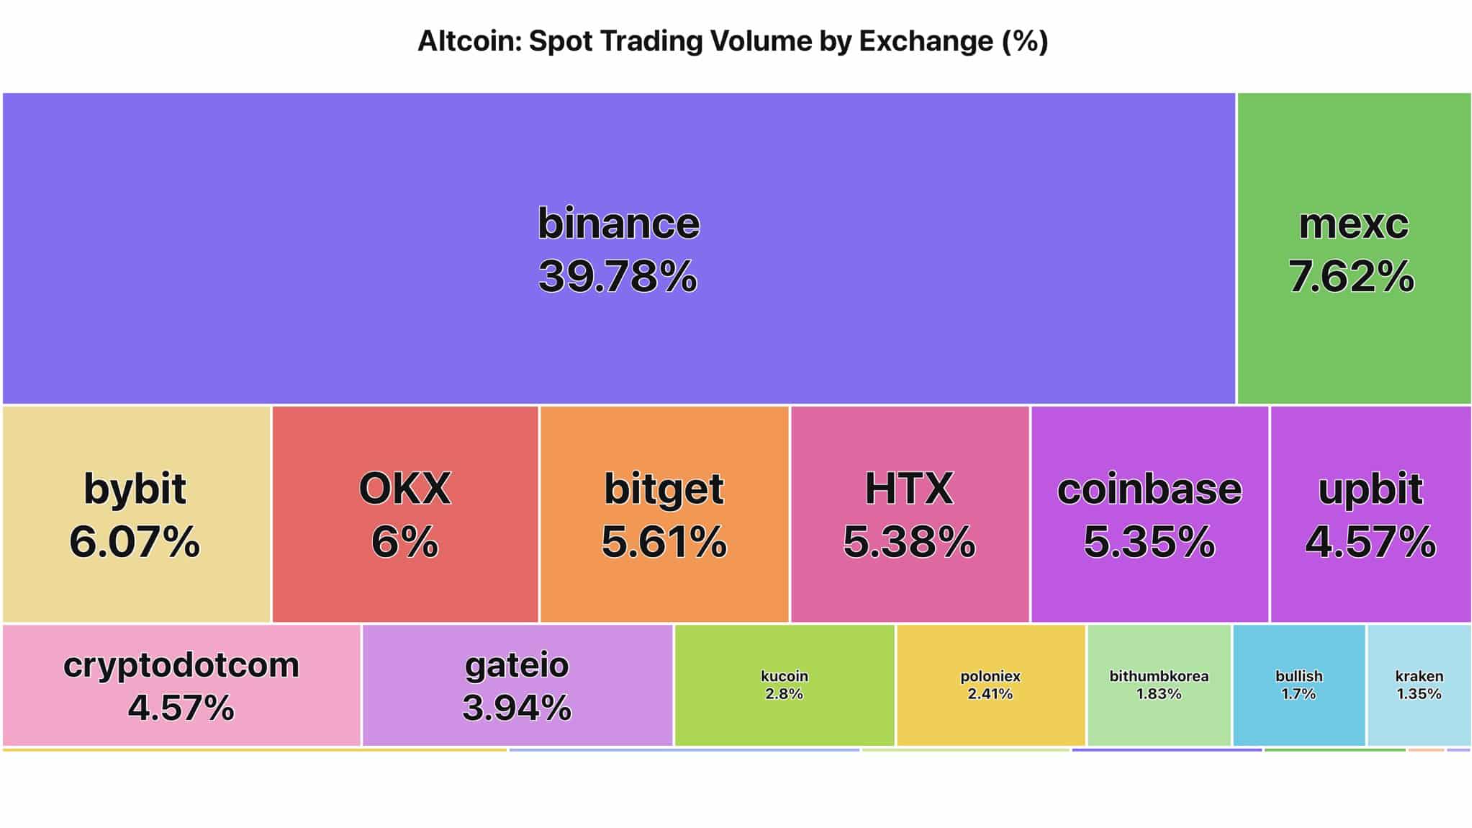Click the bithumbkorea 1.83% tile
The height and width of the screenshot is (828, 1472).
[1159, 685]
